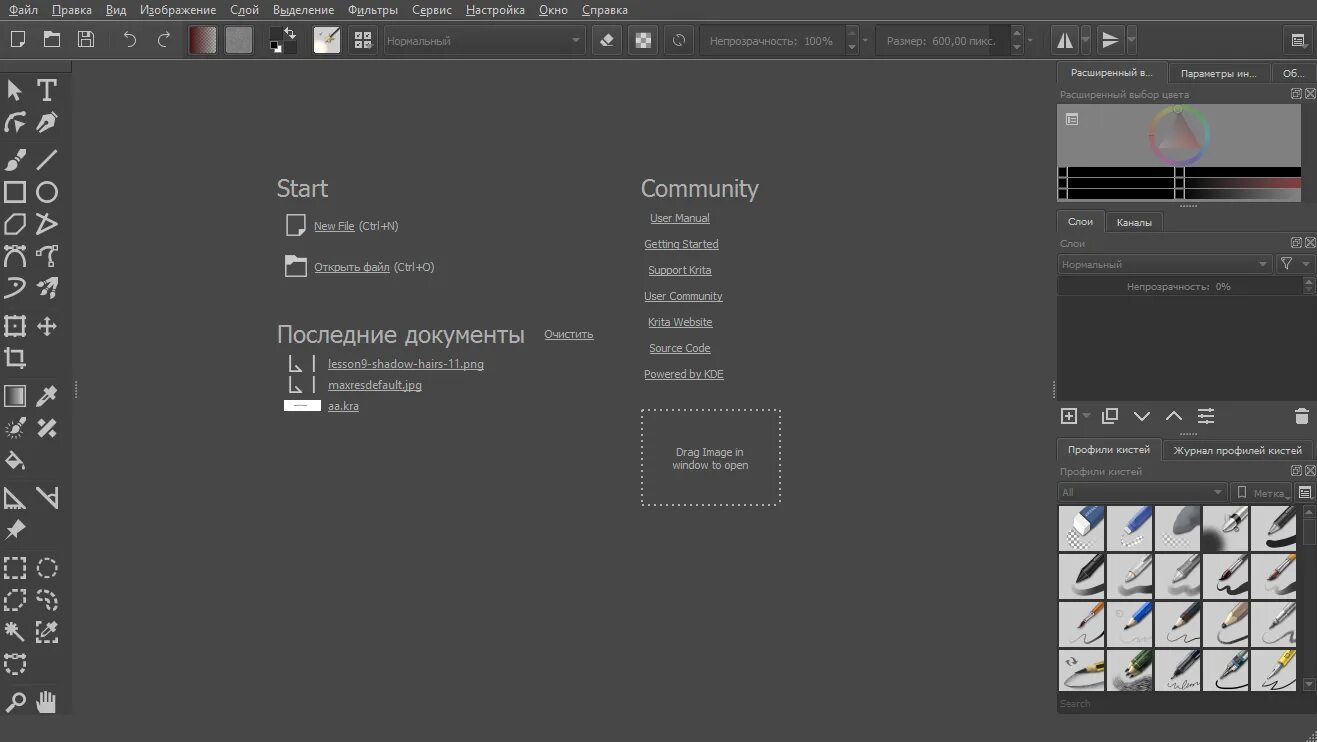Click the New File link
Viewport: 1317px width, 742px height.
point(334,226)
